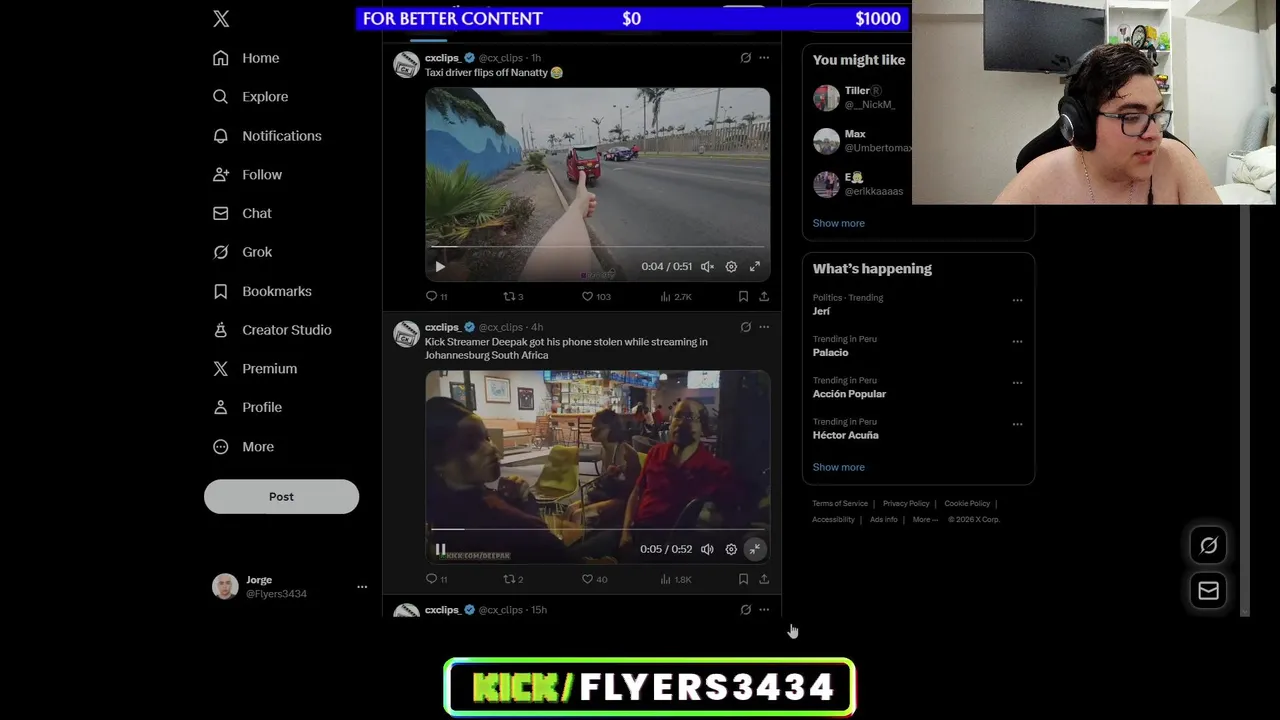1280x720 pixels.
Task: Open the Follow page
Action: (247, 175)
